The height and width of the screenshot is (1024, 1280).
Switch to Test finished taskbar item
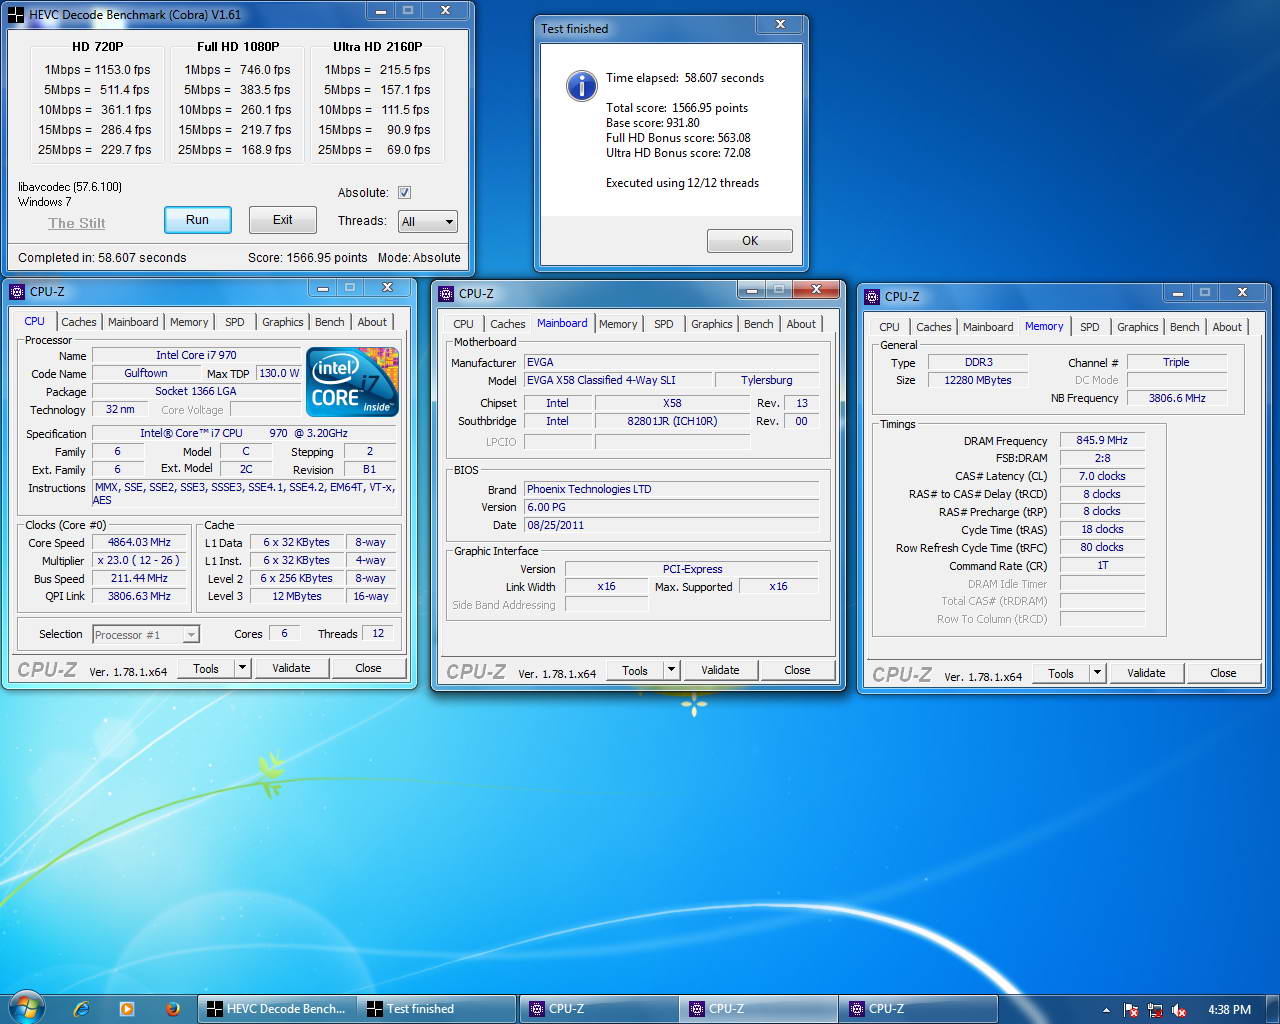[437, 1009]
